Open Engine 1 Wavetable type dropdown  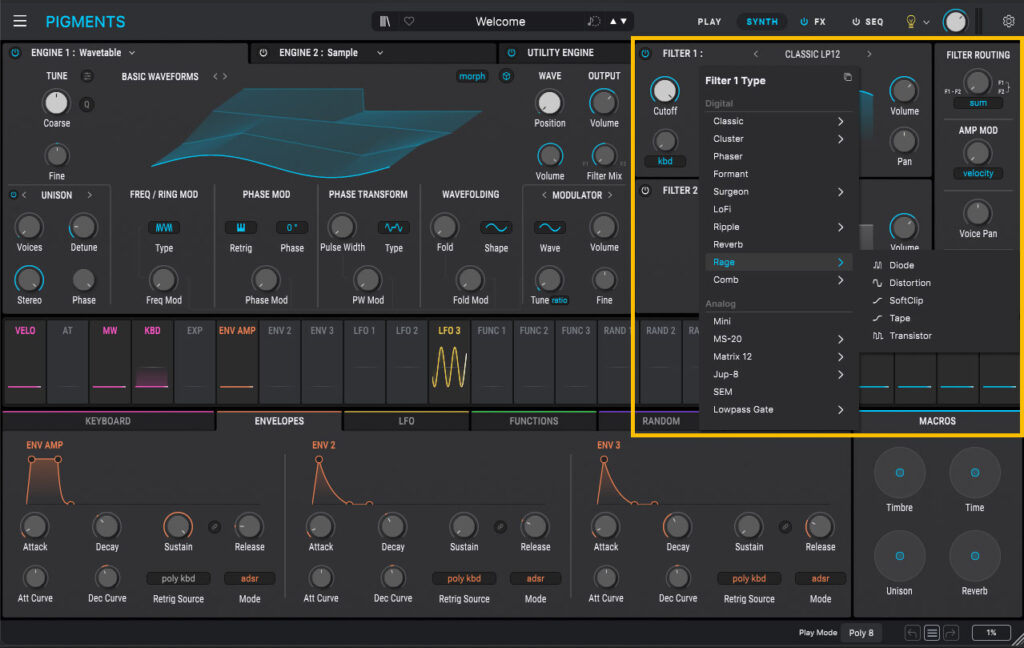(x=132, y=53)
